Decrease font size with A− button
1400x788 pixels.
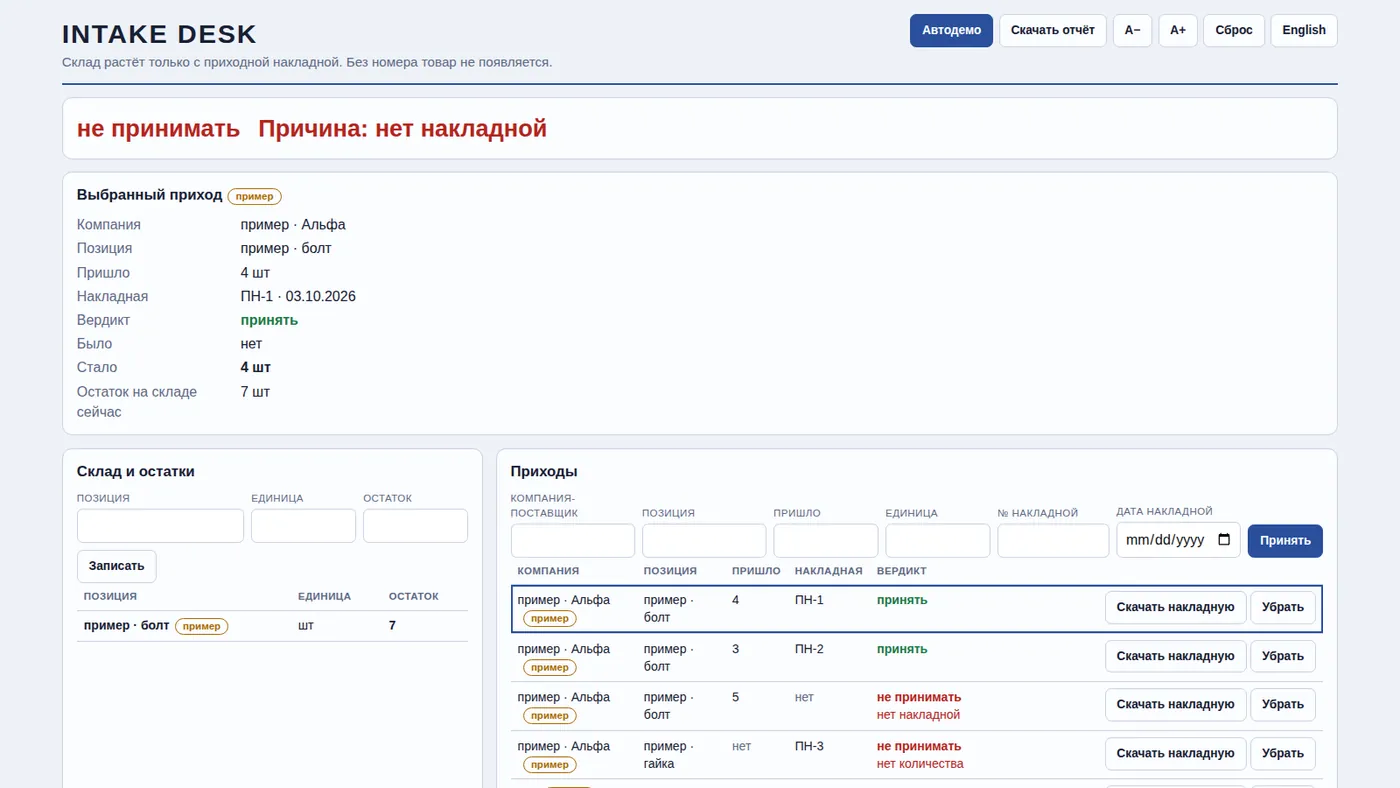click(1132, 30)
